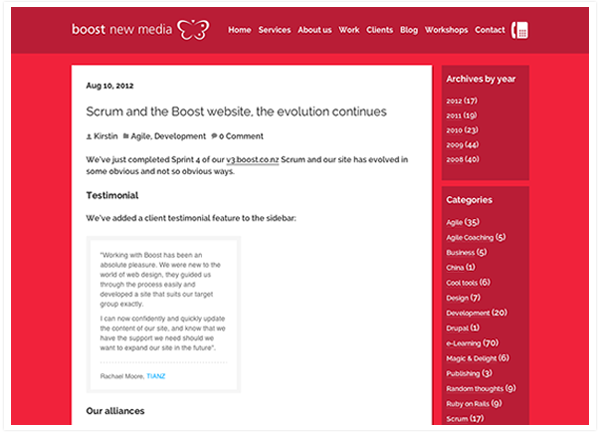Viewport: 600px width, 433px height.
Task: Open the Services menu item
Action: click(x=274, y=30)
